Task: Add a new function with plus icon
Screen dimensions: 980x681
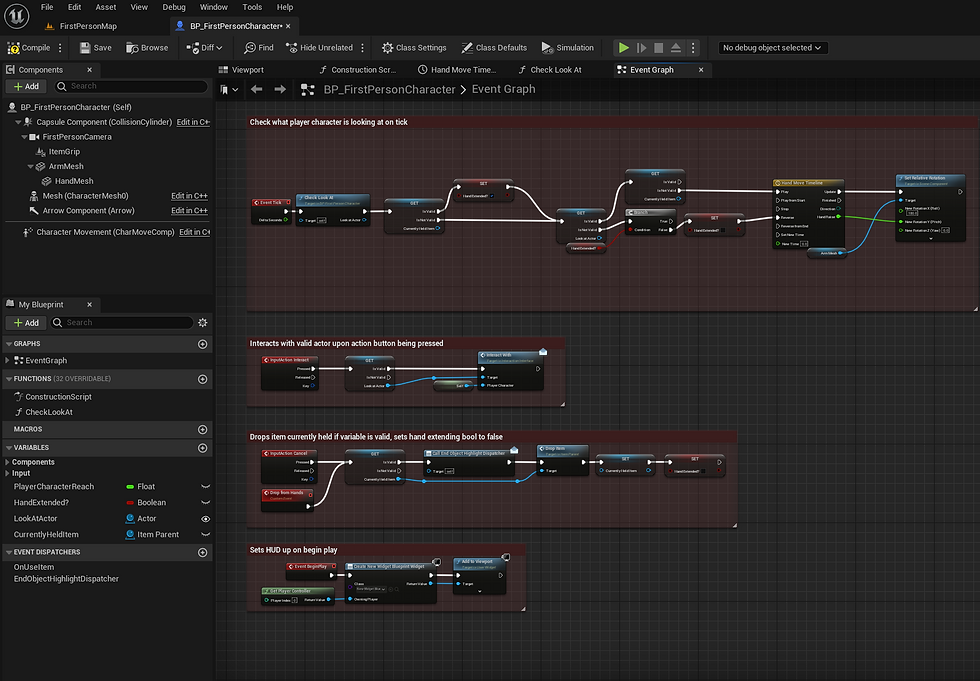Action: [202, 379]
